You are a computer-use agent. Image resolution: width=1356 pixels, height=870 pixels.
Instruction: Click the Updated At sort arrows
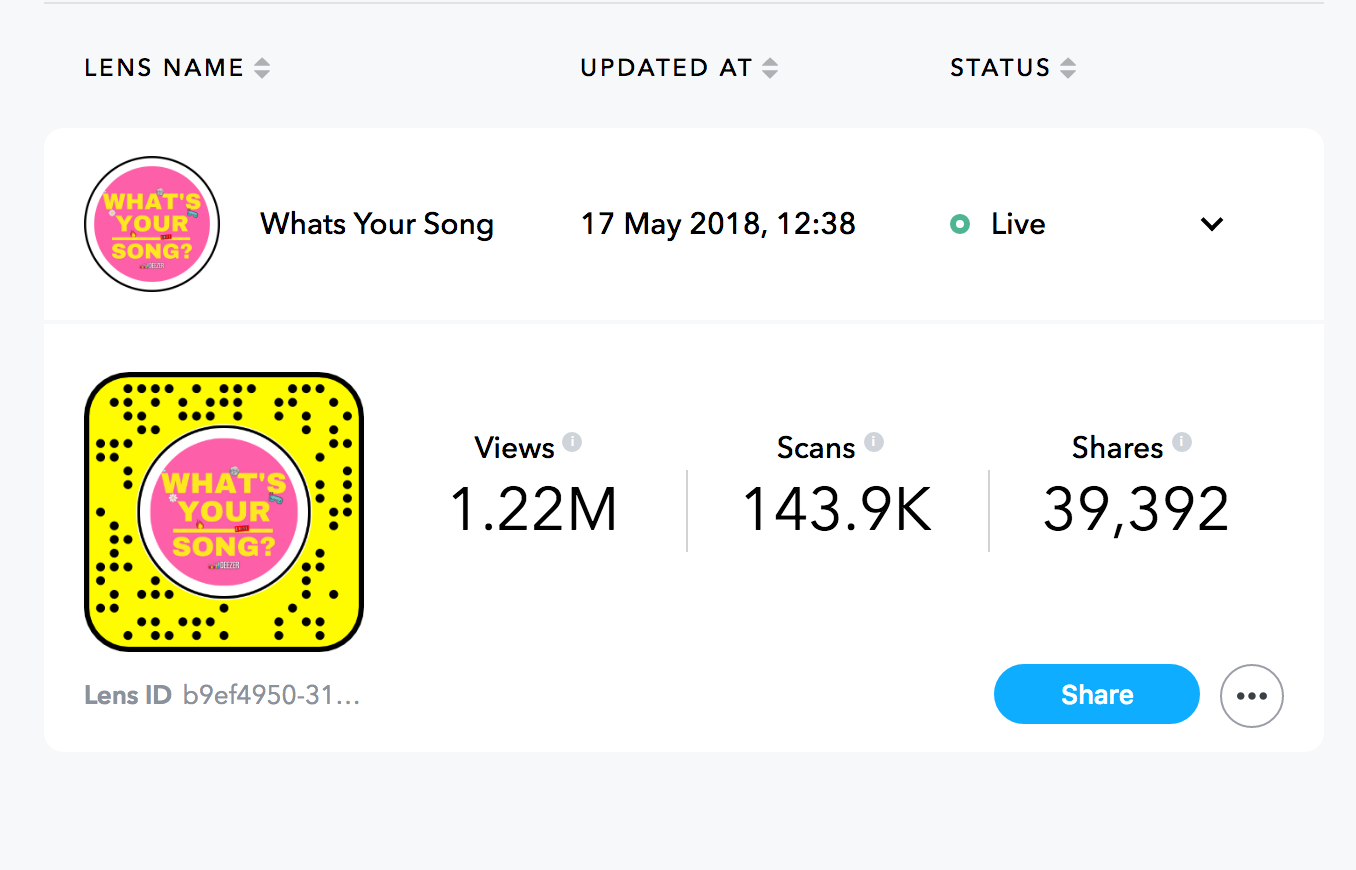[770, 68]
